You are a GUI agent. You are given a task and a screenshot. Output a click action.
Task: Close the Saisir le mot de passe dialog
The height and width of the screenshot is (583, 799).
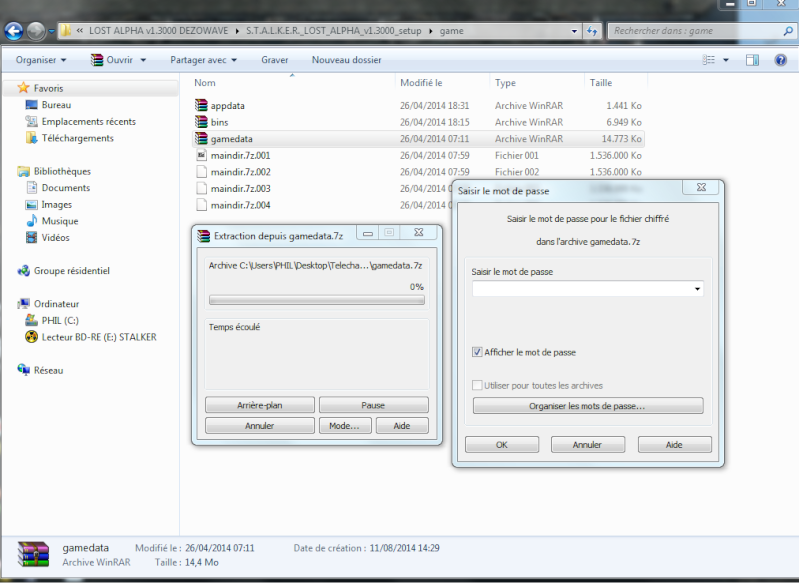click(701, 188)
